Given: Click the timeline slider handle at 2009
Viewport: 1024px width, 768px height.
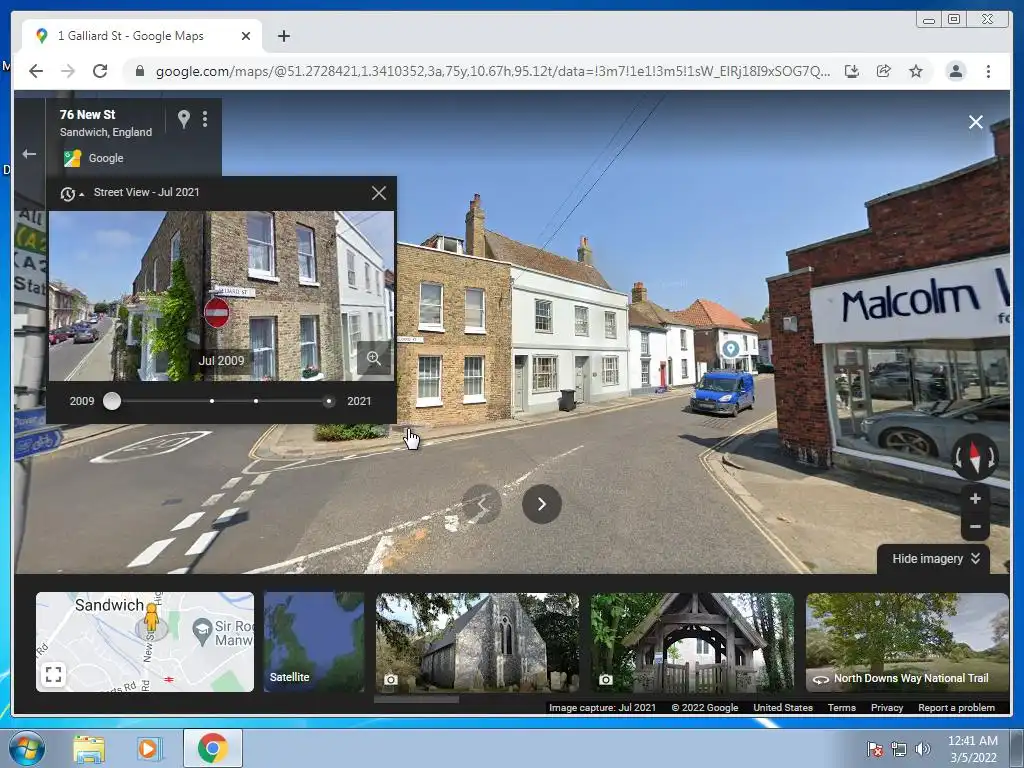Looking at the screenshot, I should pos(112,401).
